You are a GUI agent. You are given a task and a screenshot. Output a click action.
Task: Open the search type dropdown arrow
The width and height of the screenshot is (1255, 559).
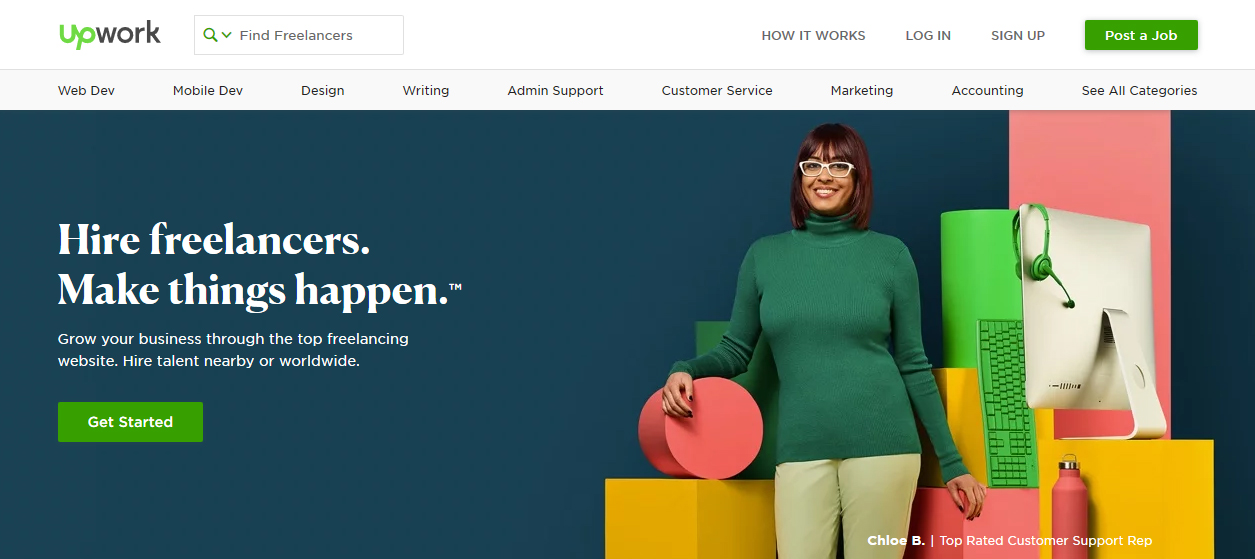tap(227, 35)
